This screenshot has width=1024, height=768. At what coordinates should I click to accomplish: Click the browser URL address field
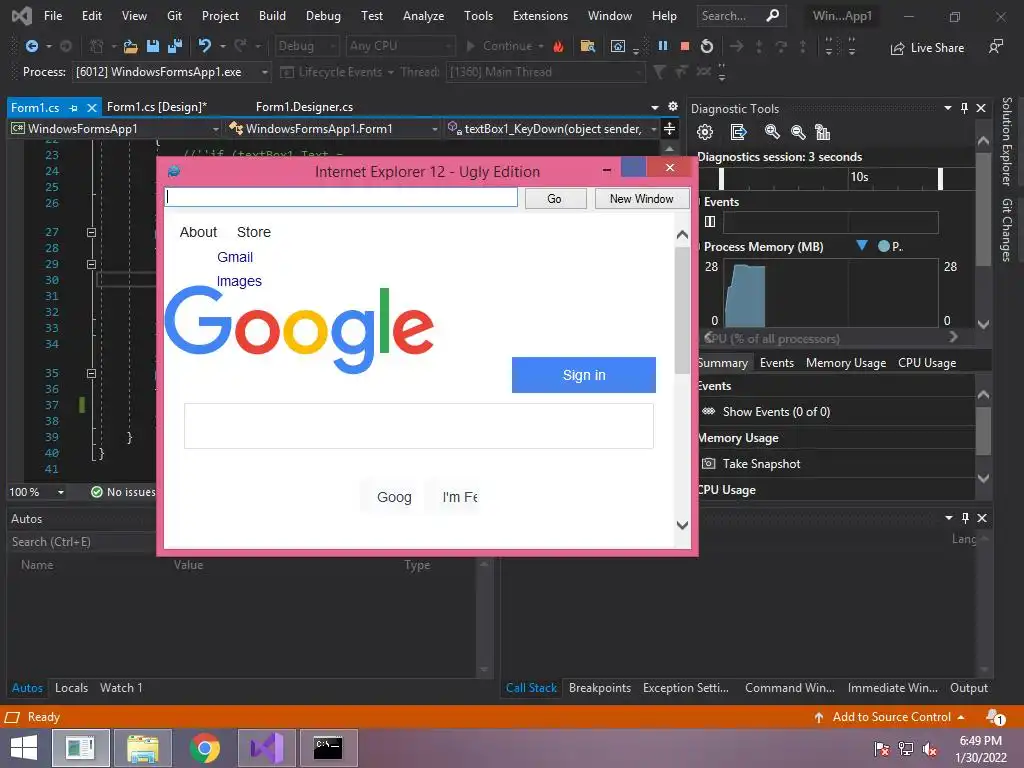point(341,197)
